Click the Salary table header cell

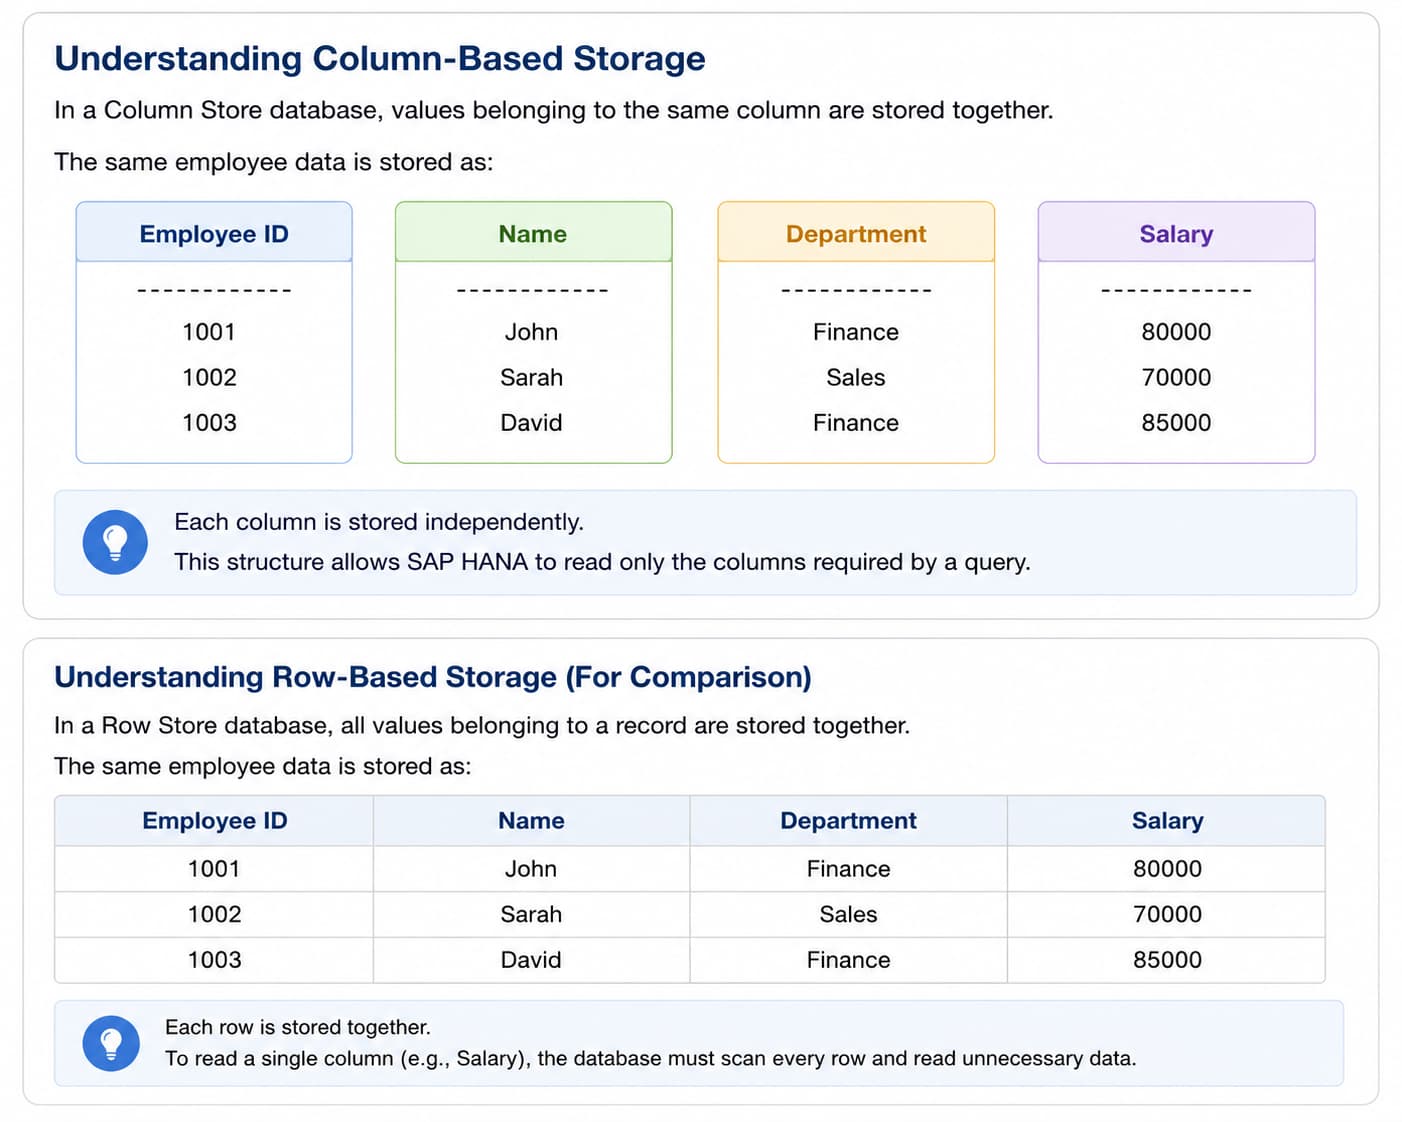coord(1167,821)
